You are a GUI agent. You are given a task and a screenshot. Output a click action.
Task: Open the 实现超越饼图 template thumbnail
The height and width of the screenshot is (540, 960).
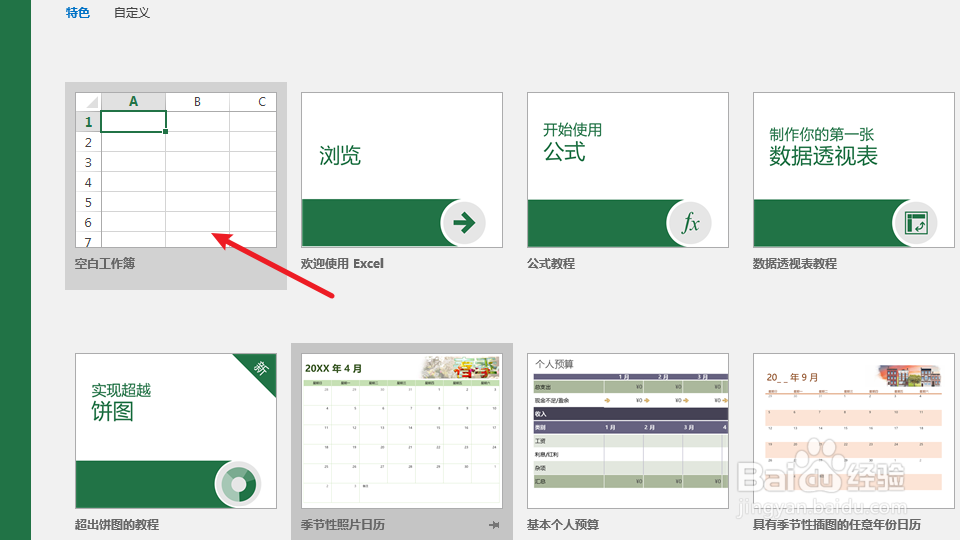(176, 430)
